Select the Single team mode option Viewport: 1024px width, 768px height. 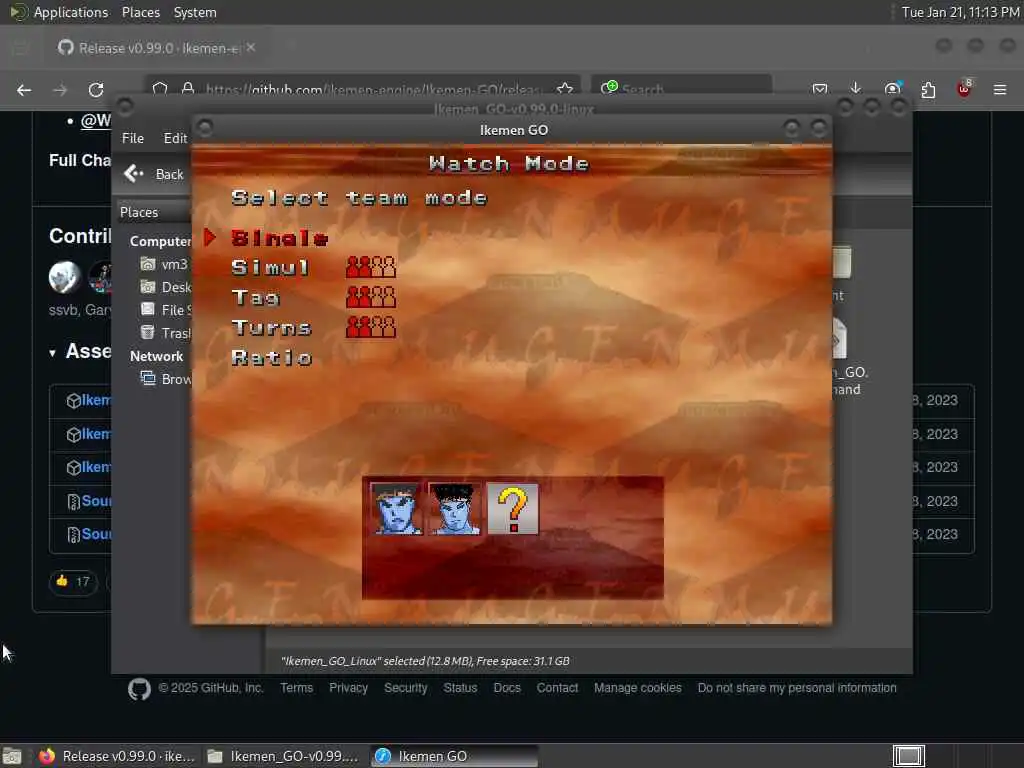click(280, 238)
